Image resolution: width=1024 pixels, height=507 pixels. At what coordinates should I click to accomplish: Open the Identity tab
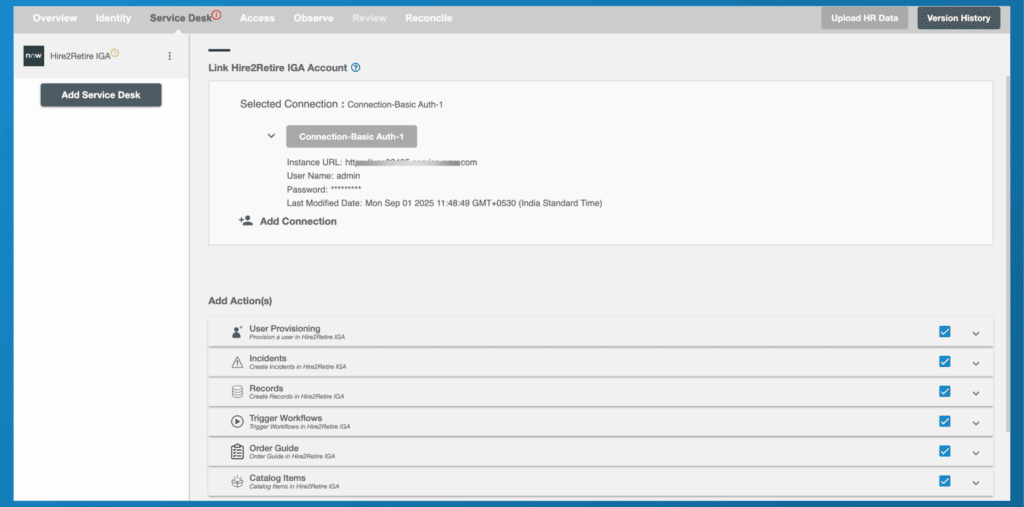(x=113, y=18)
